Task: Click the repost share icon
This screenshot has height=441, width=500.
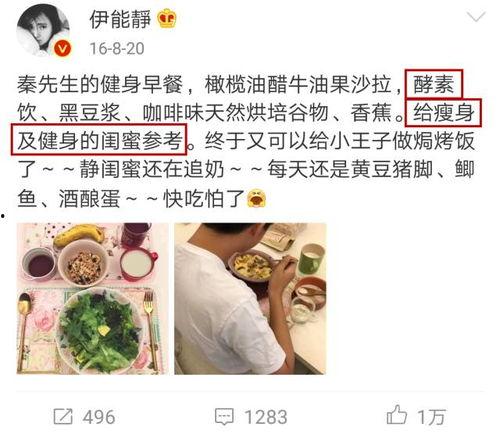Action: (63, 416)
